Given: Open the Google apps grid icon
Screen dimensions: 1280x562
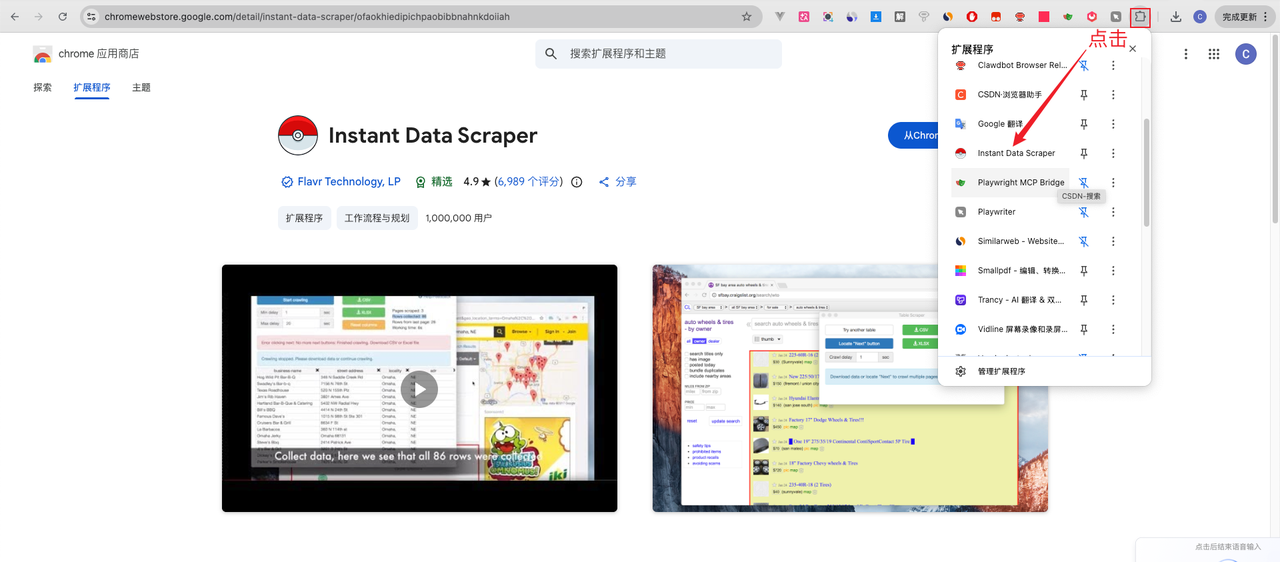Looking at the screenshot, I should click(1214, 54).
